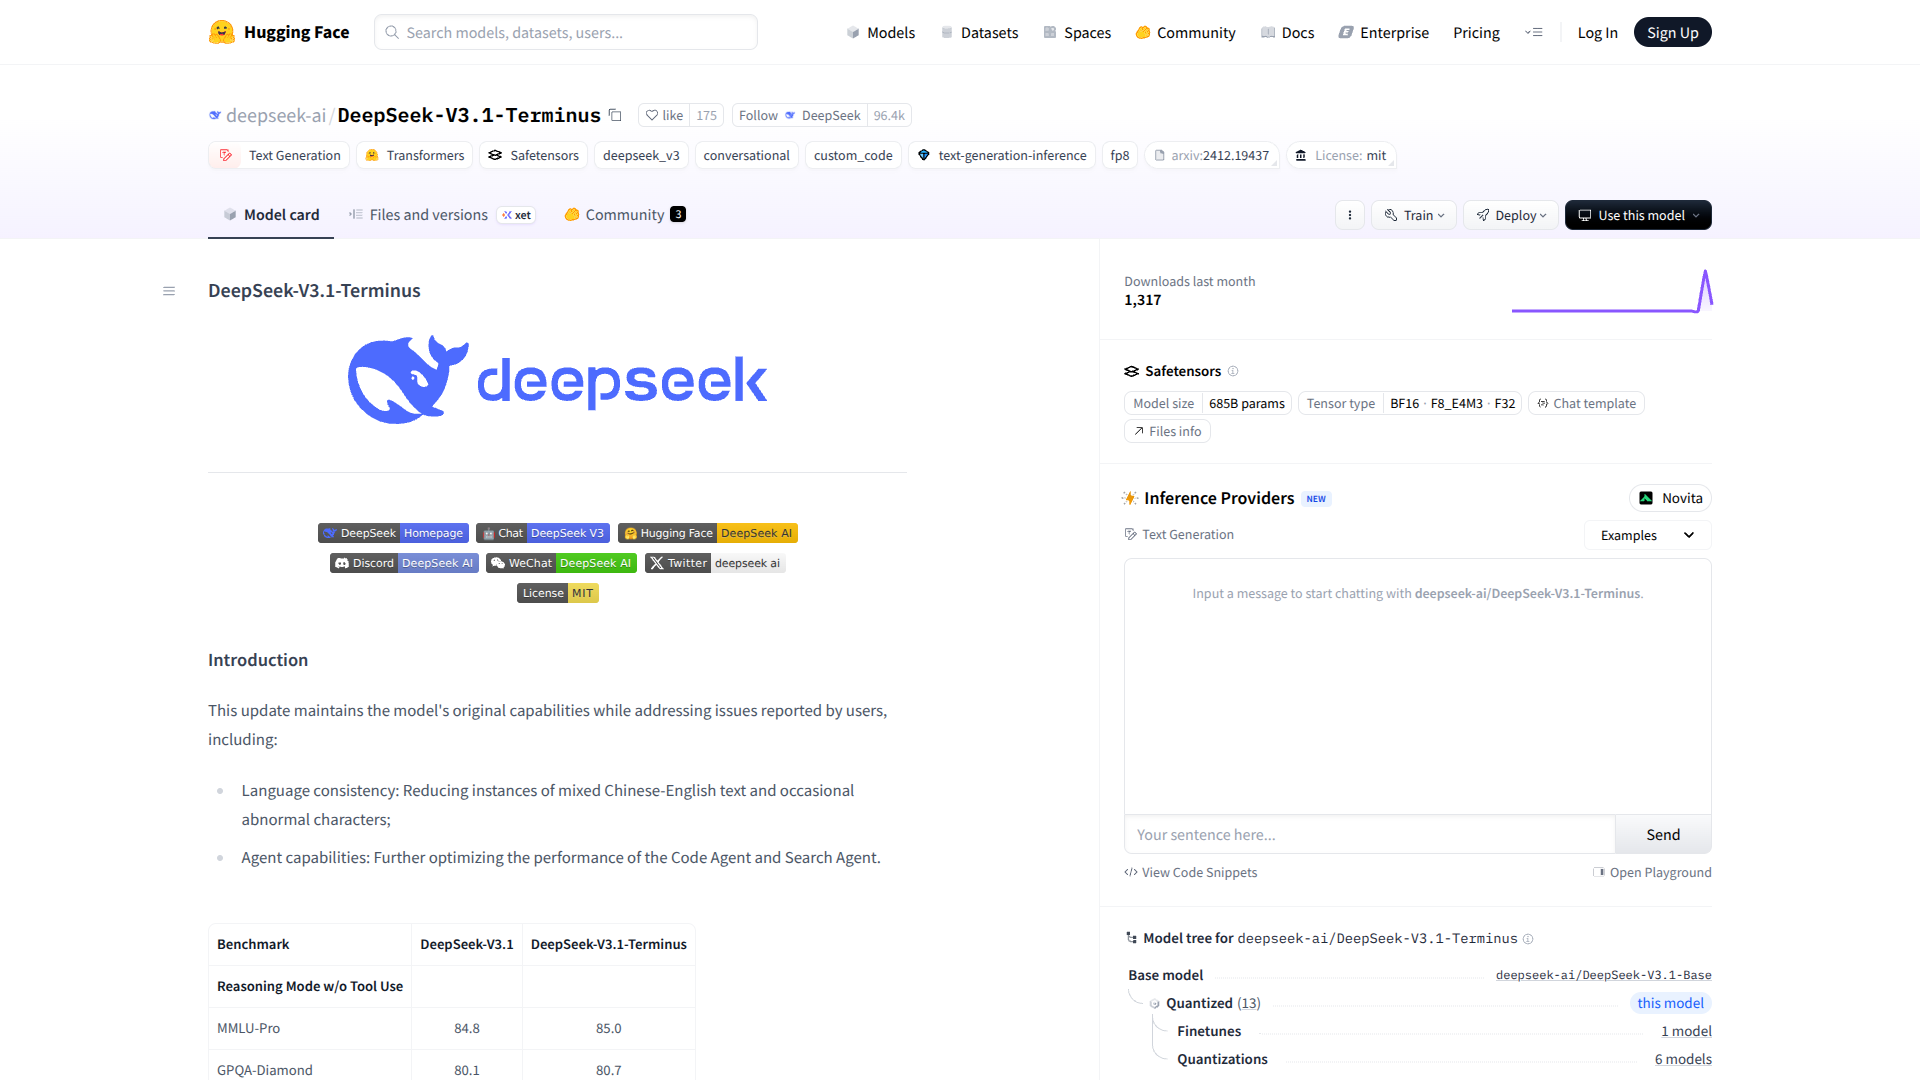Click the Sign Up button
The image size is (1920, 1080).
point(1672,31)
